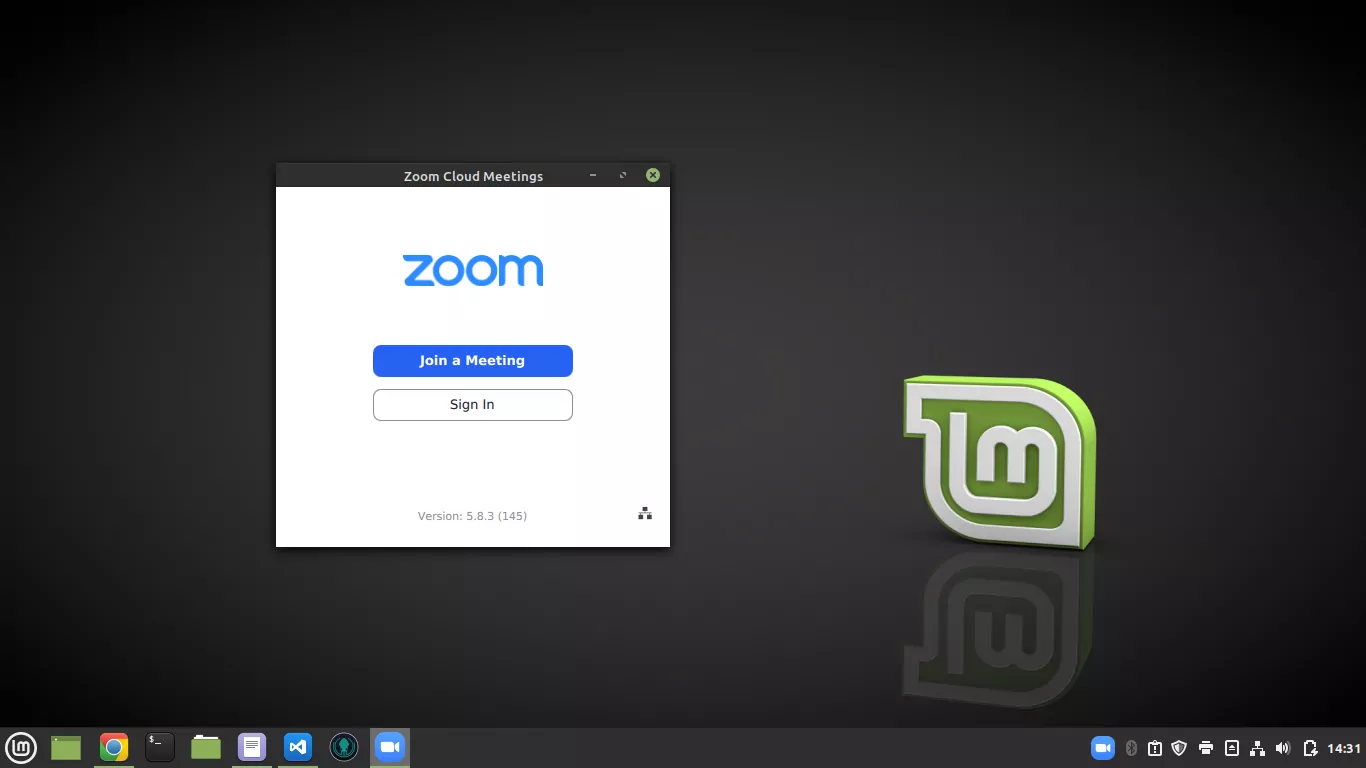Close the Zoom Cloud Meetings window
This screenshot has width=1366, height=768.
pyautogui.click(x=653, y=175)
